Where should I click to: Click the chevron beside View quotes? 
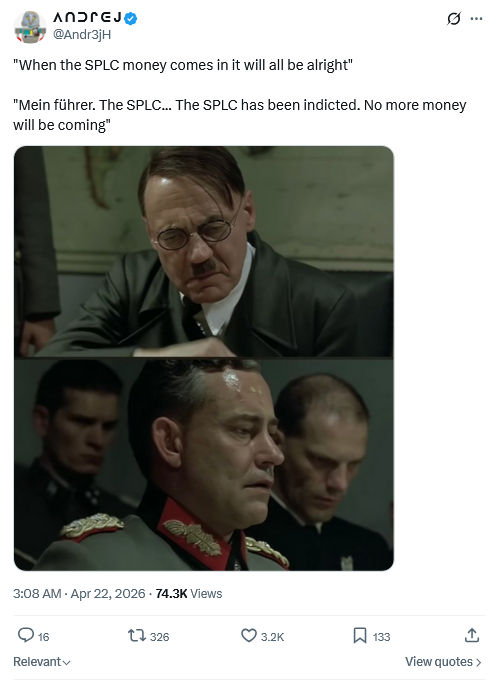[478, 662]
